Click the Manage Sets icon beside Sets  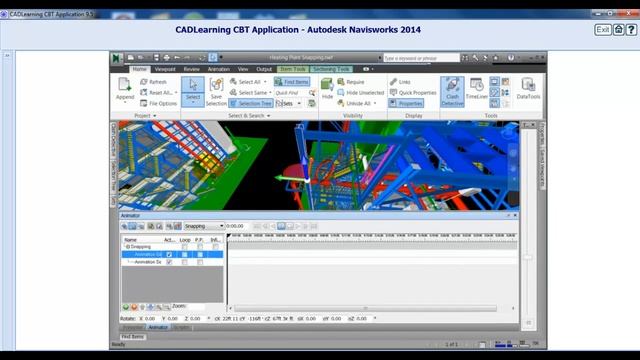(x=312, y=104)
